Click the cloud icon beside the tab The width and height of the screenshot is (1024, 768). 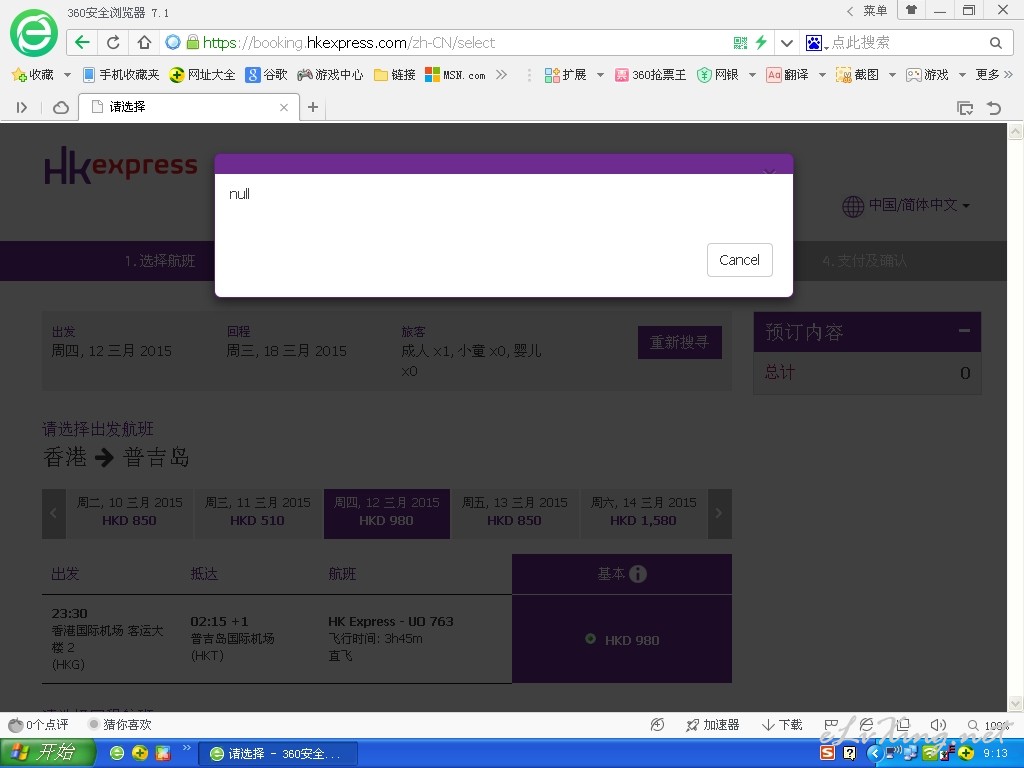pyautogui.click(x=61, y=107)
